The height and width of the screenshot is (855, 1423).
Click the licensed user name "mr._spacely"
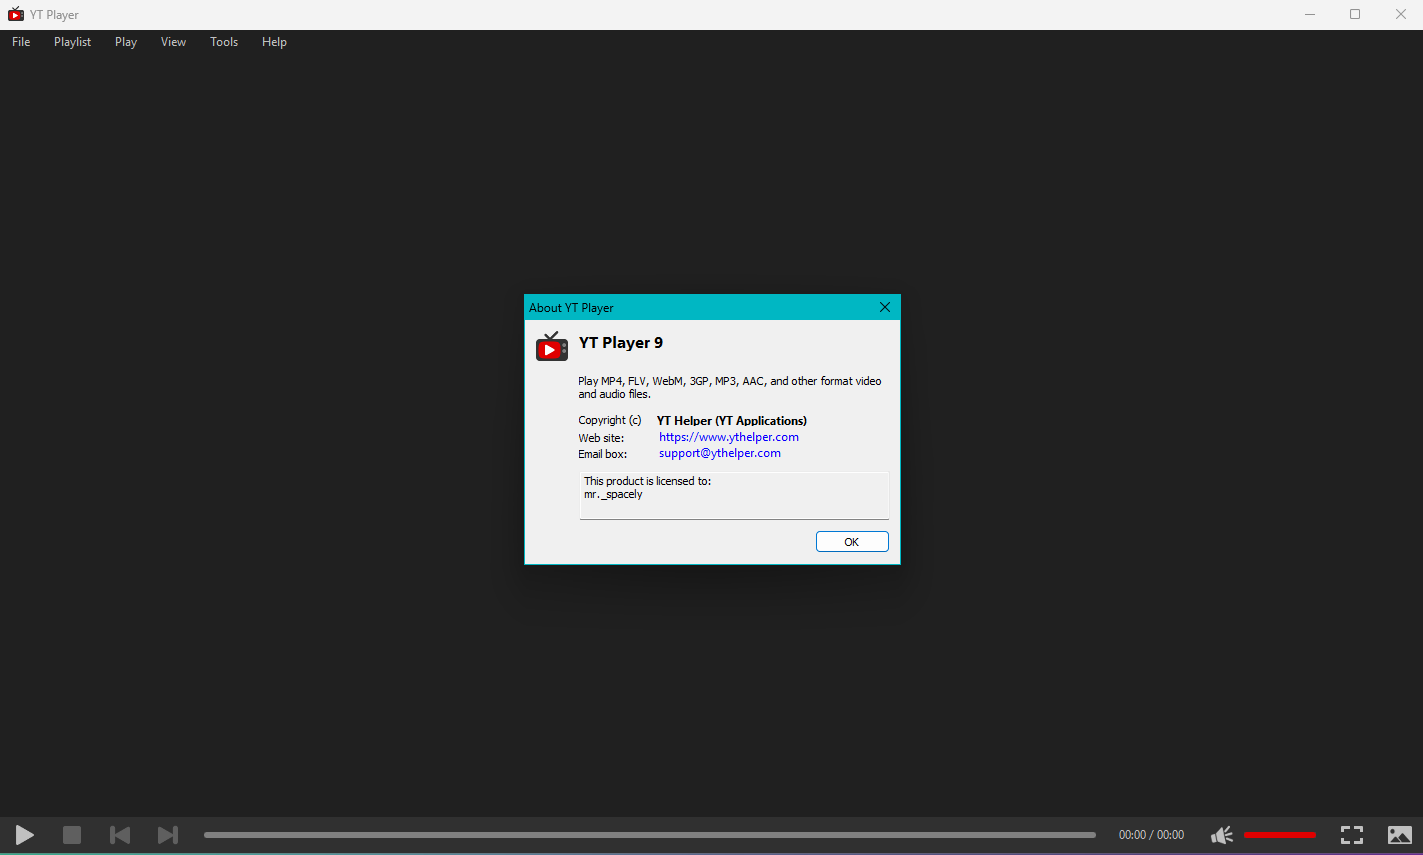[x=613, y=495]
